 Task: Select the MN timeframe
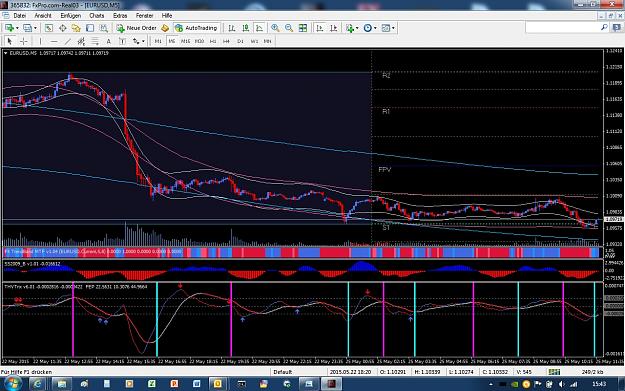pyautogui.click(x=267, y=41)
